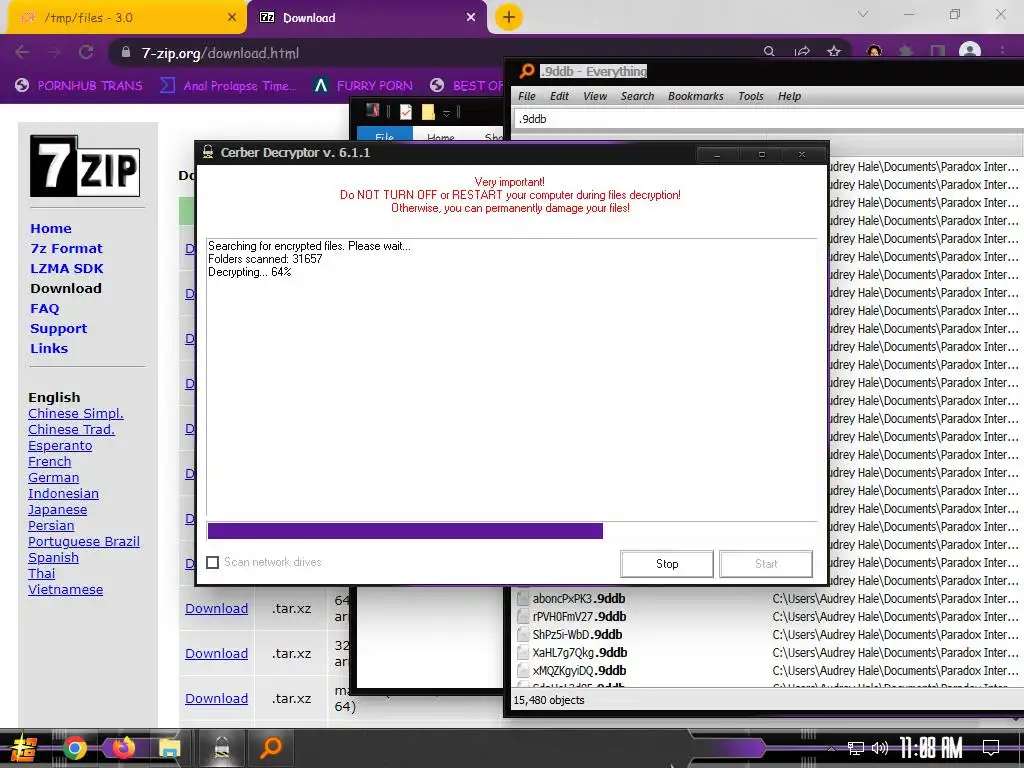Open a new tab with the plus button
Screen dimensions: 1024x768
(509, 17)
